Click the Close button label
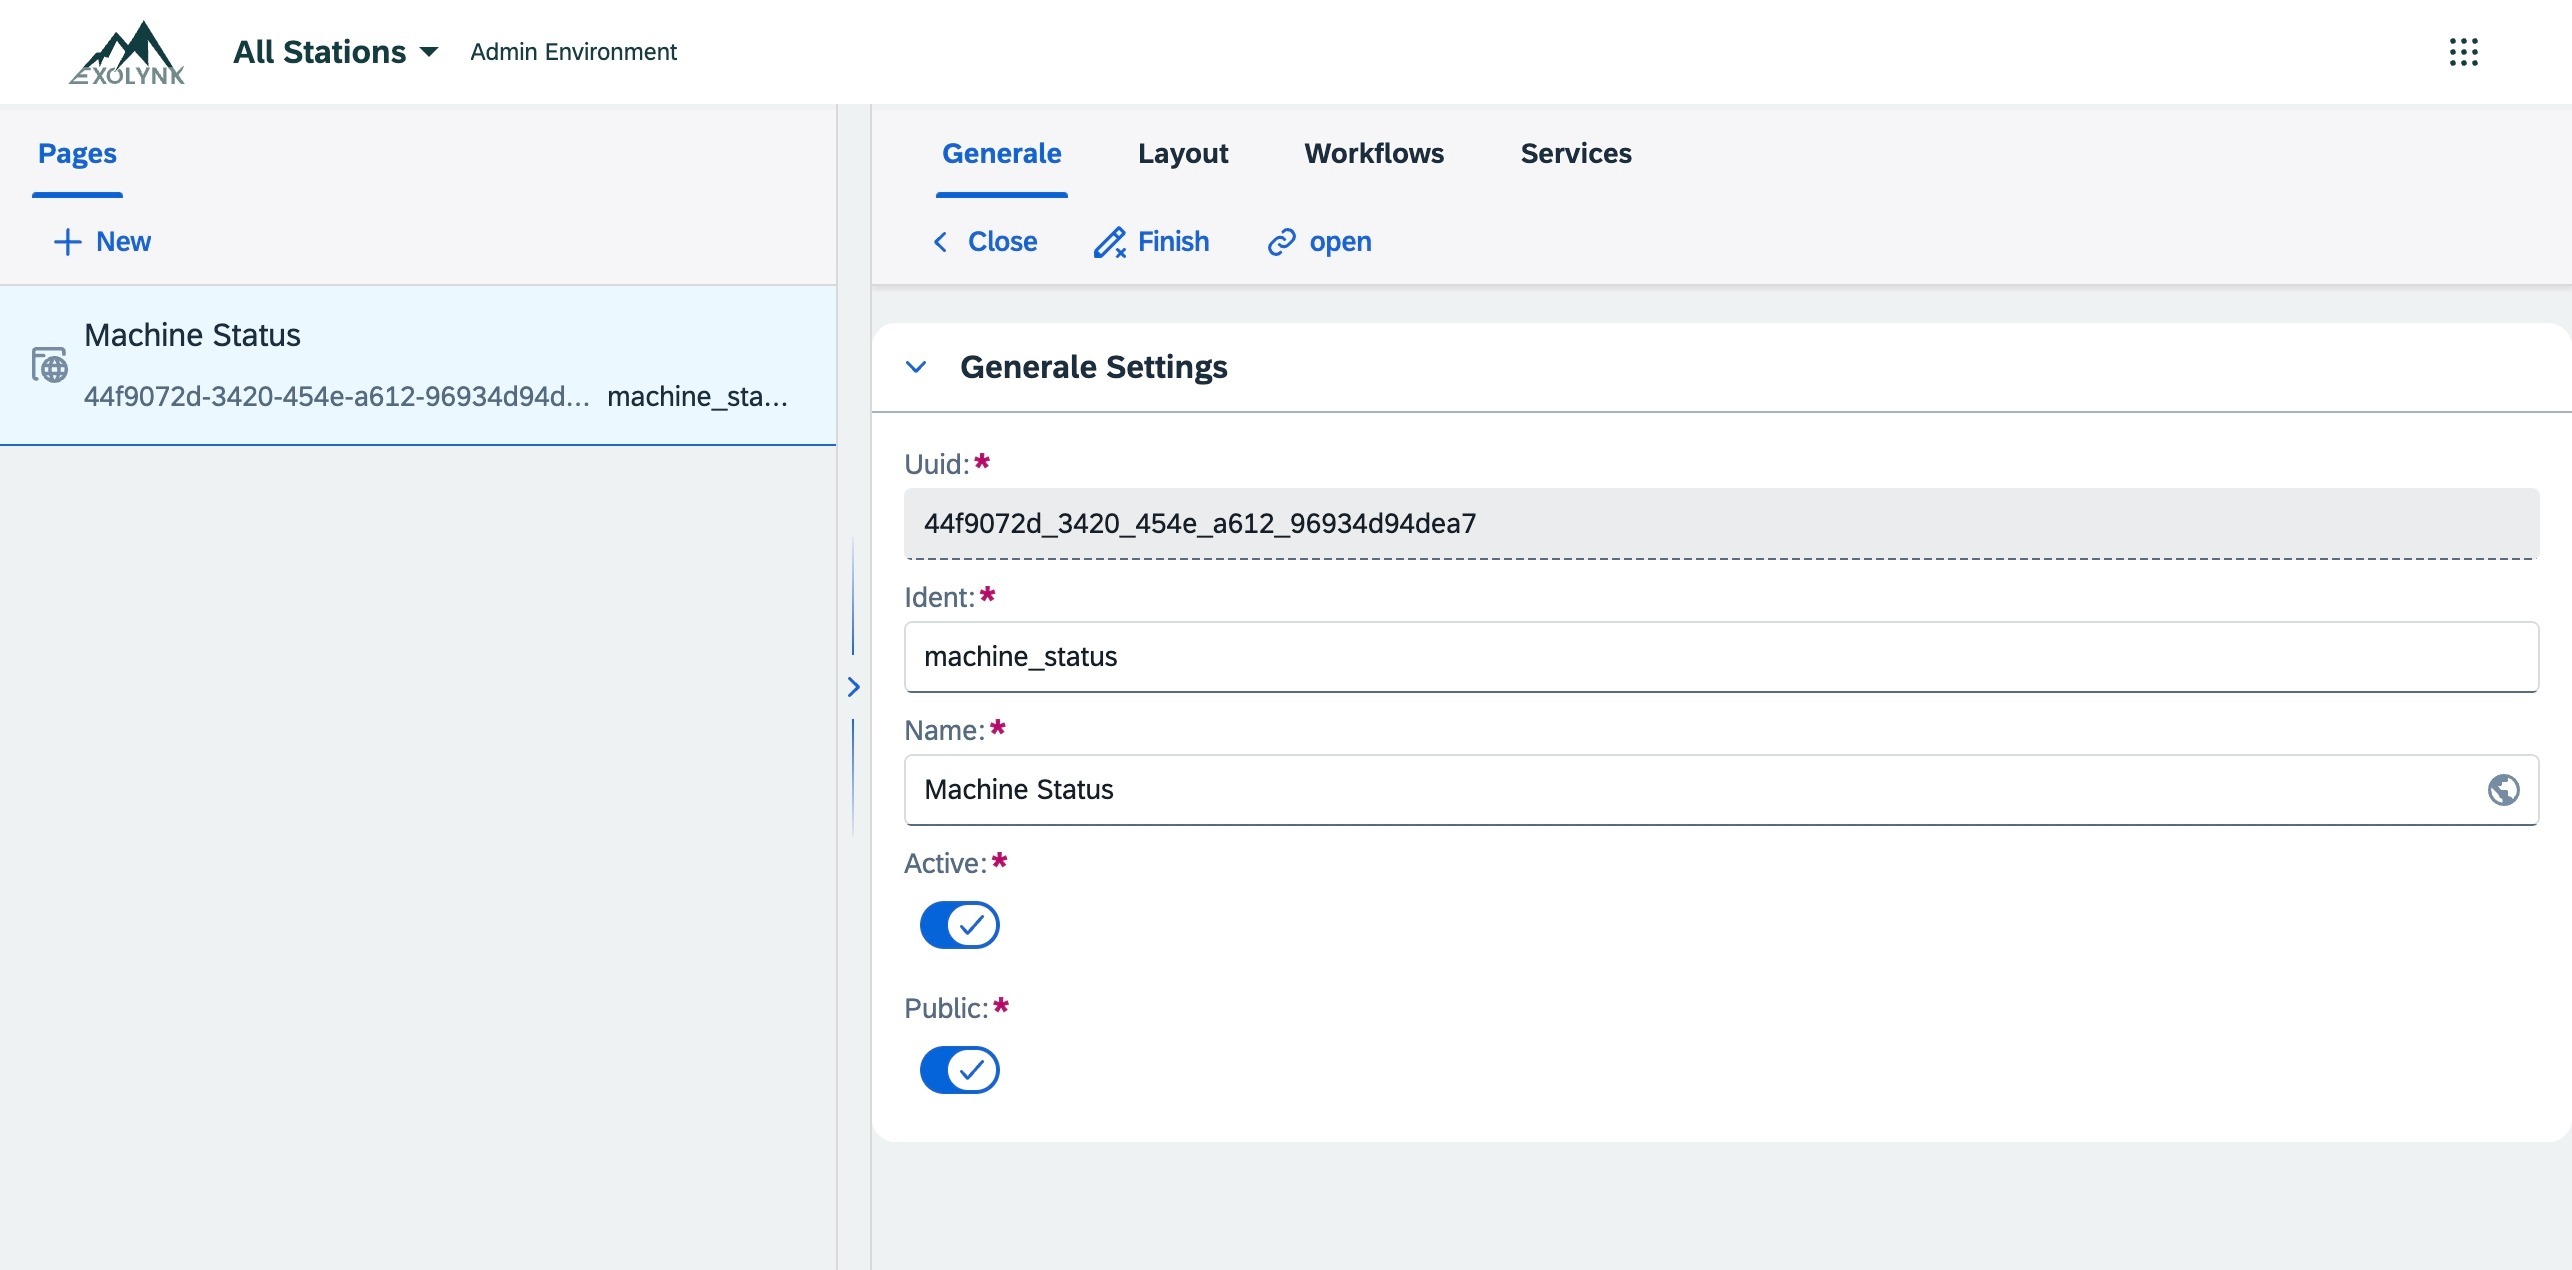 tap(1002, 242)
